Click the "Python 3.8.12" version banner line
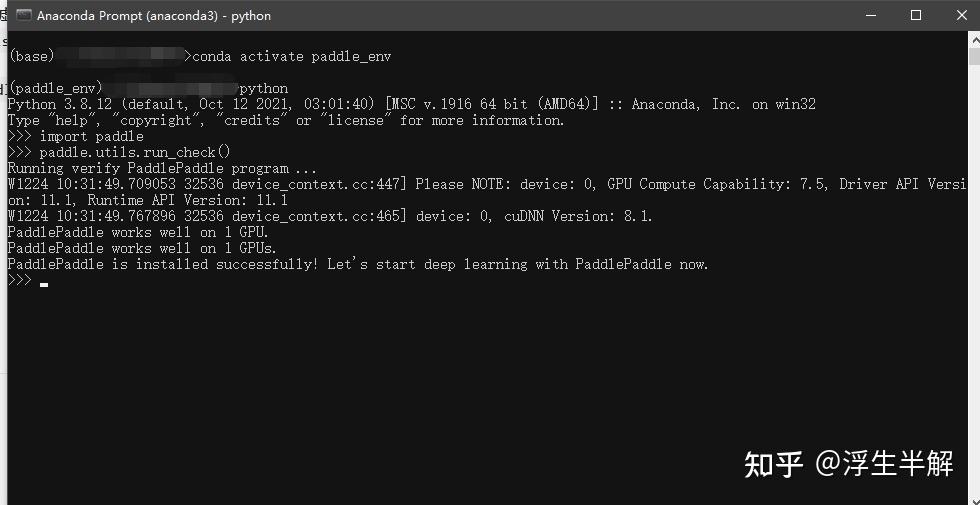 (412, 104)
